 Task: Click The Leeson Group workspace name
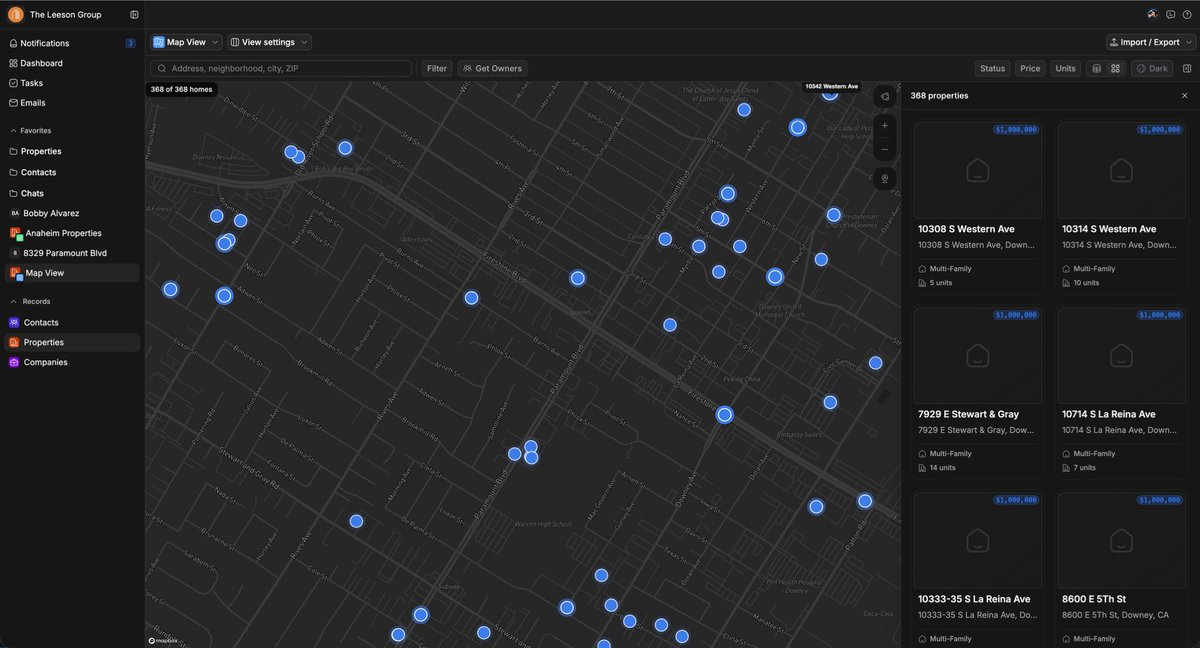(64, 15)
